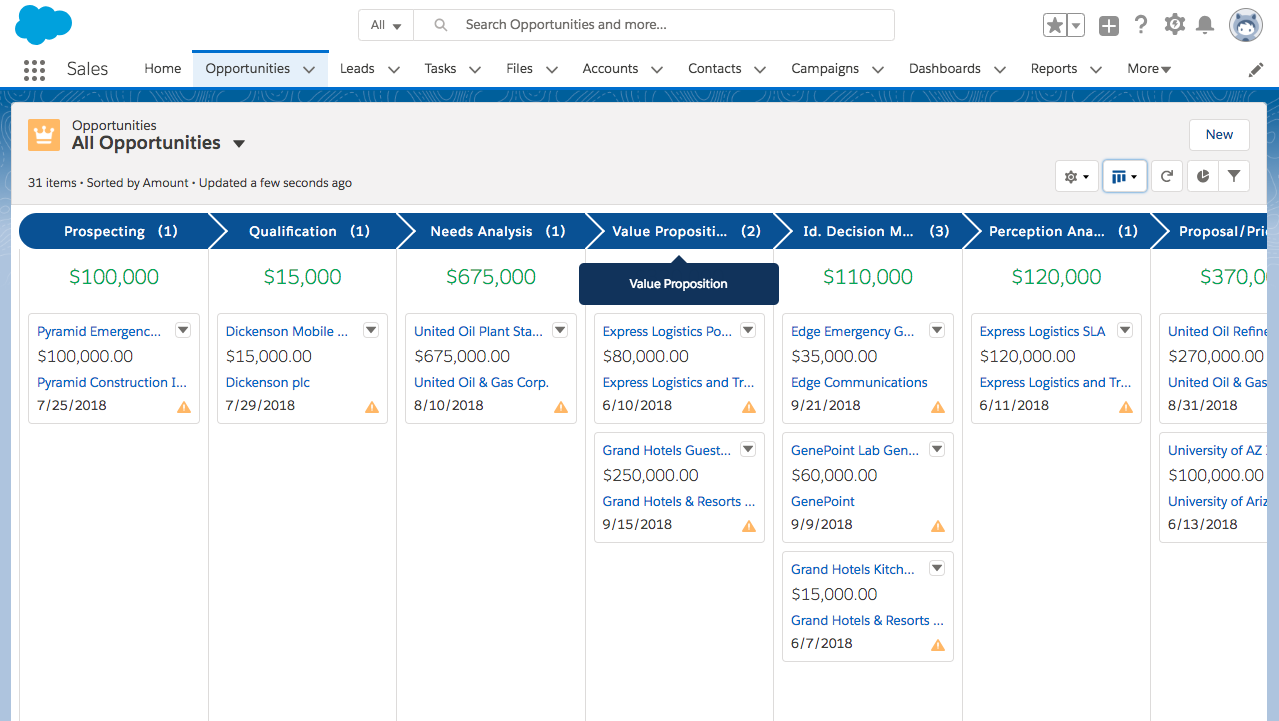Image resolution: width=1279 pixels, height=721 pixels.
Task: Open the user avatar profile
Action: coord(1245,24)
